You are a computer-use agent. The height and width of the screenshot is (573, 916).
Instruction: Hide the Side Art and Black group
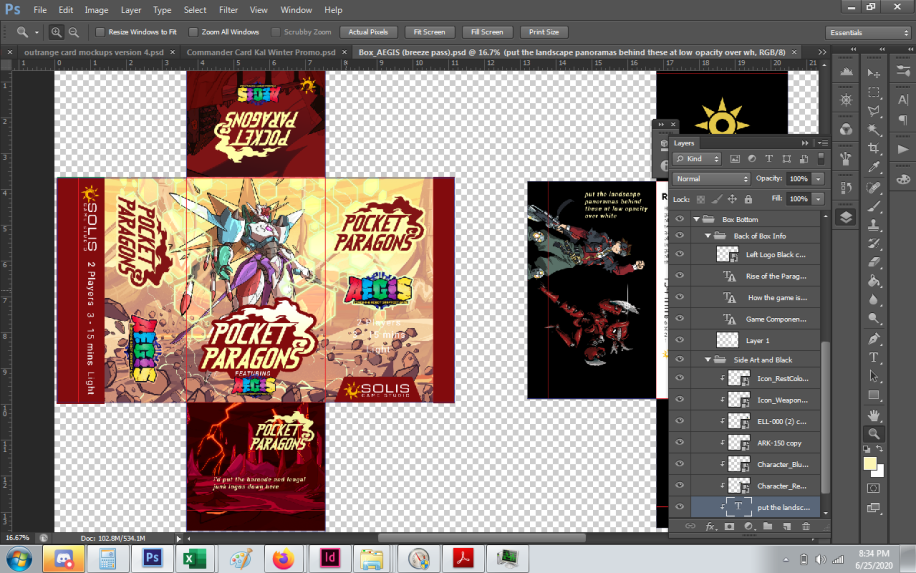point(679,360)
